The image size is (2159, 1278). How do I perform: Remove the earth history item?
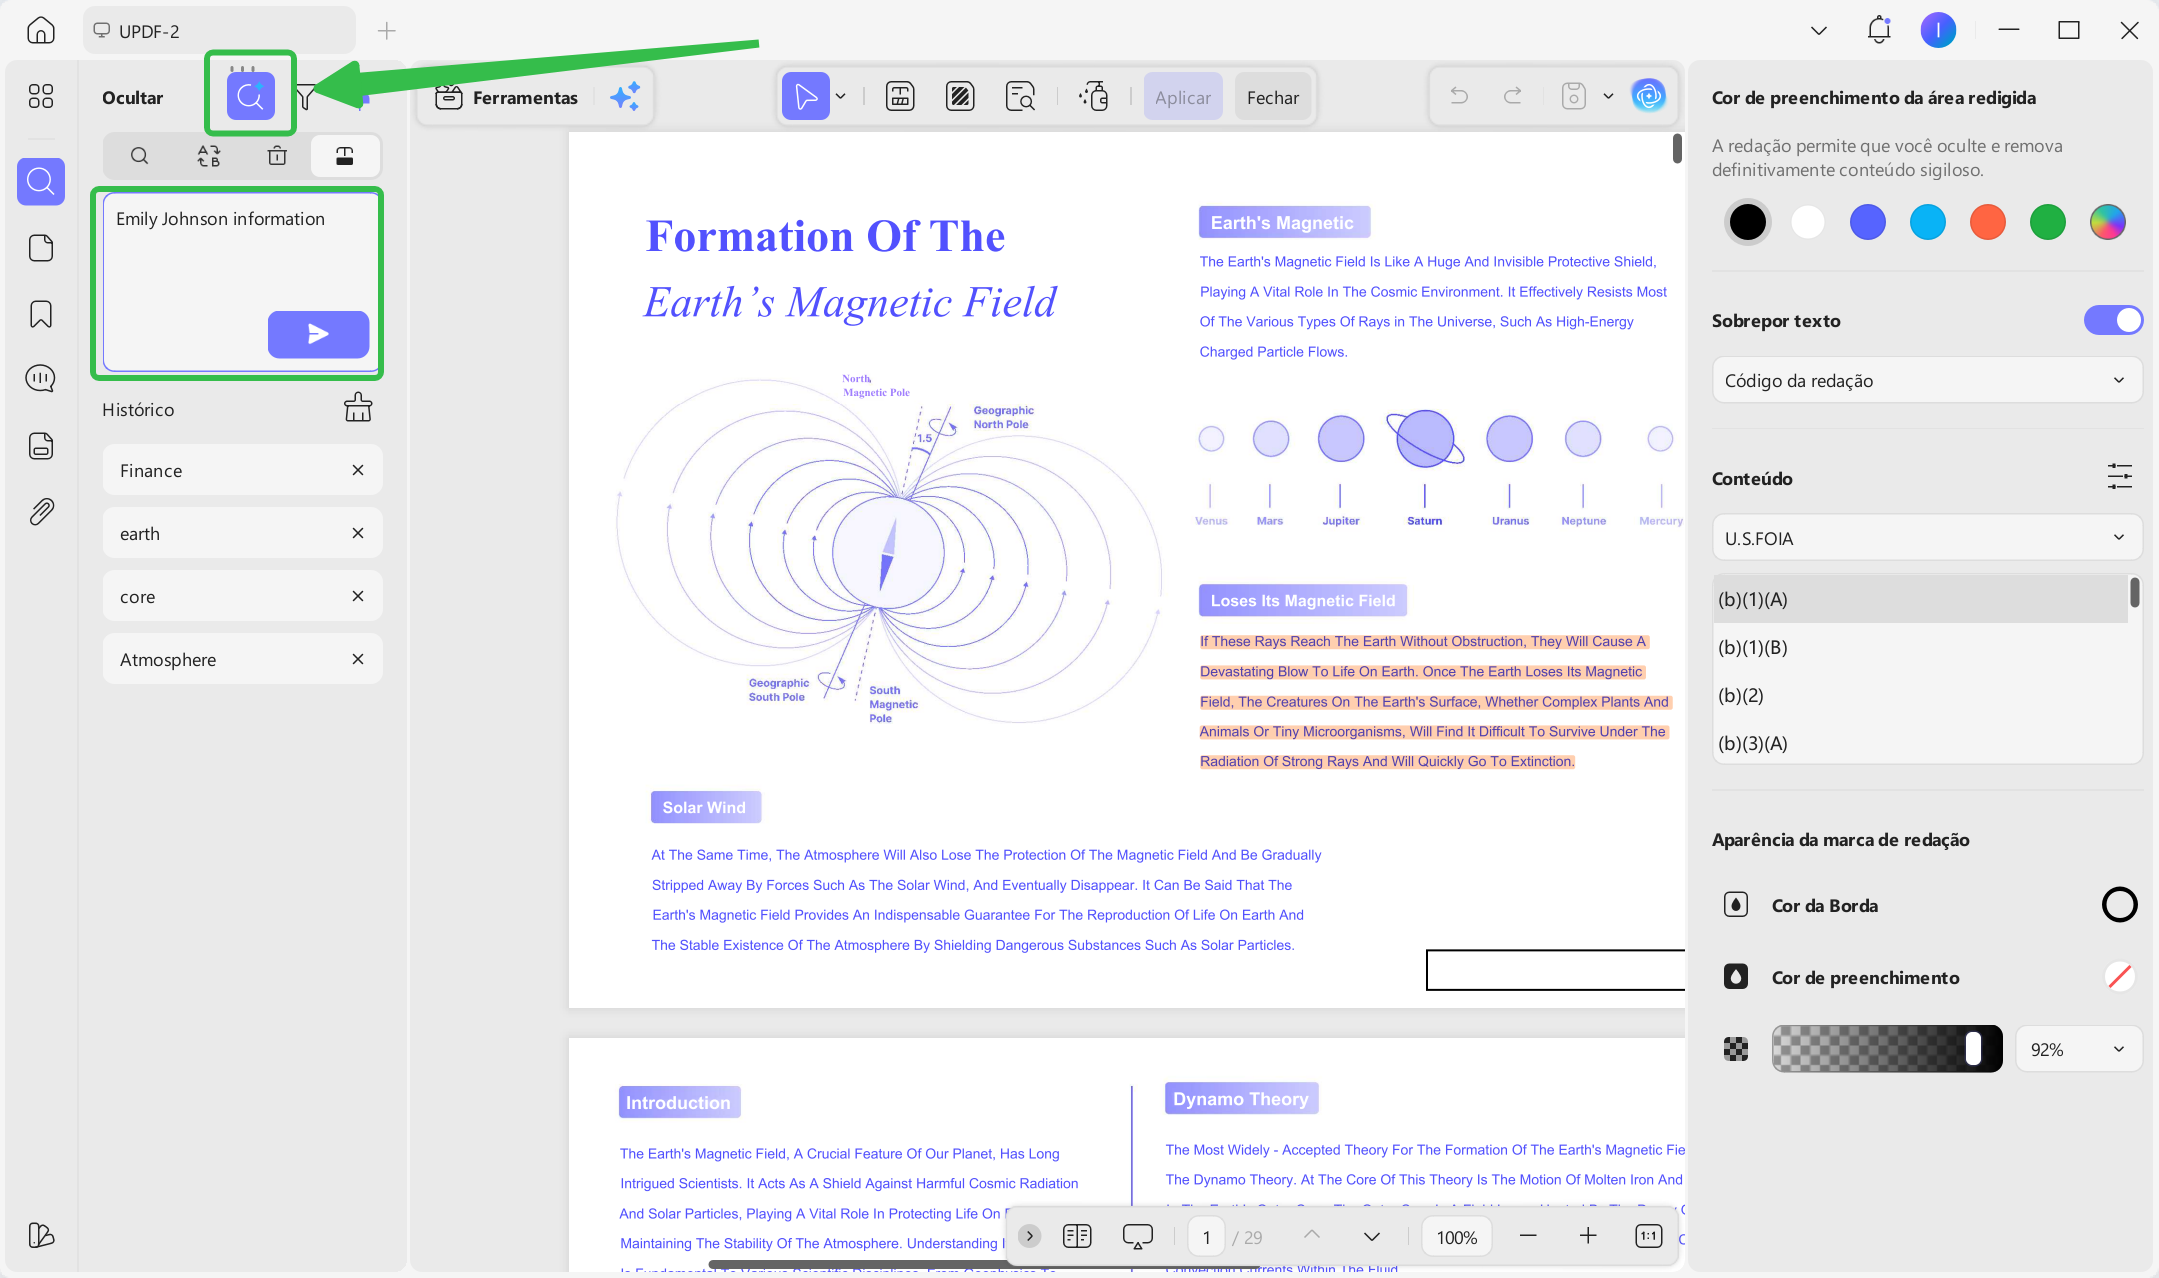tap(358, 533)
